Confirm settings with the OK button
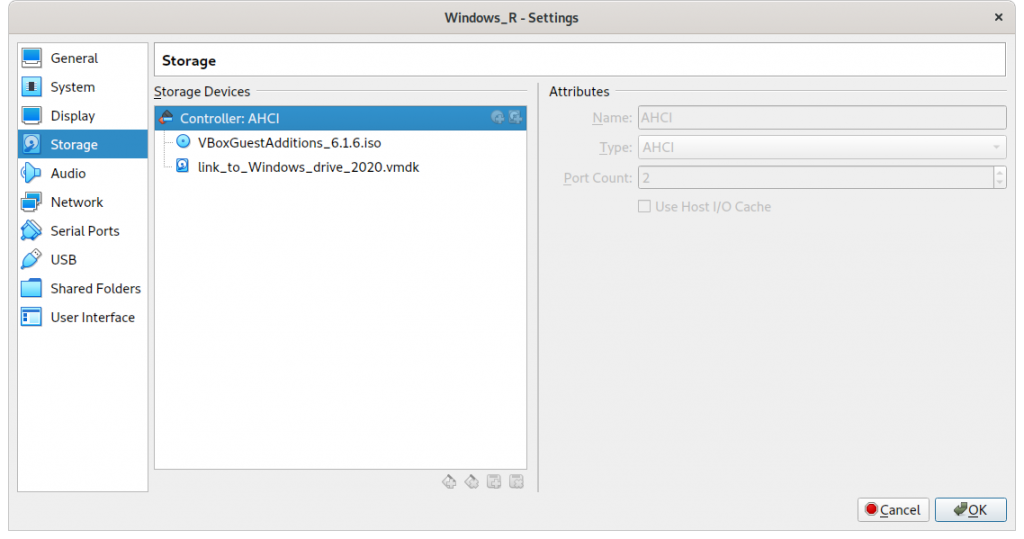The image size is (1024, 539). 970,510
